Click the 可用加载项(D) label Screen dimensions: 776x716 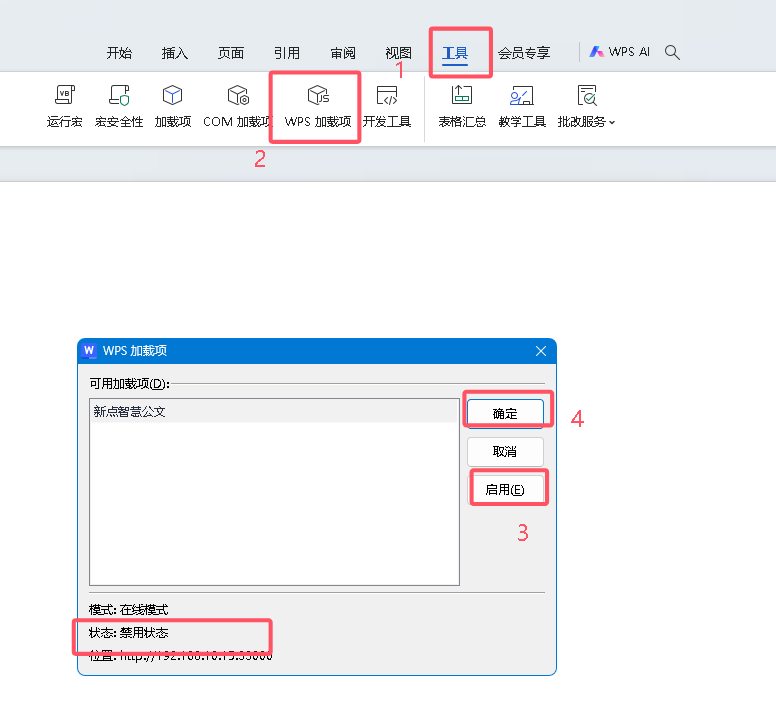click(x=129, y=383)
